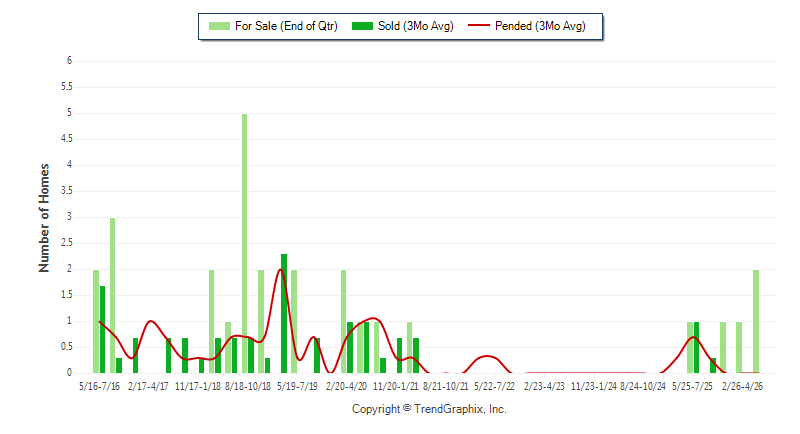
Task: Click the 5/16-7/16 x-axis label
Action: tap(99, 386)
